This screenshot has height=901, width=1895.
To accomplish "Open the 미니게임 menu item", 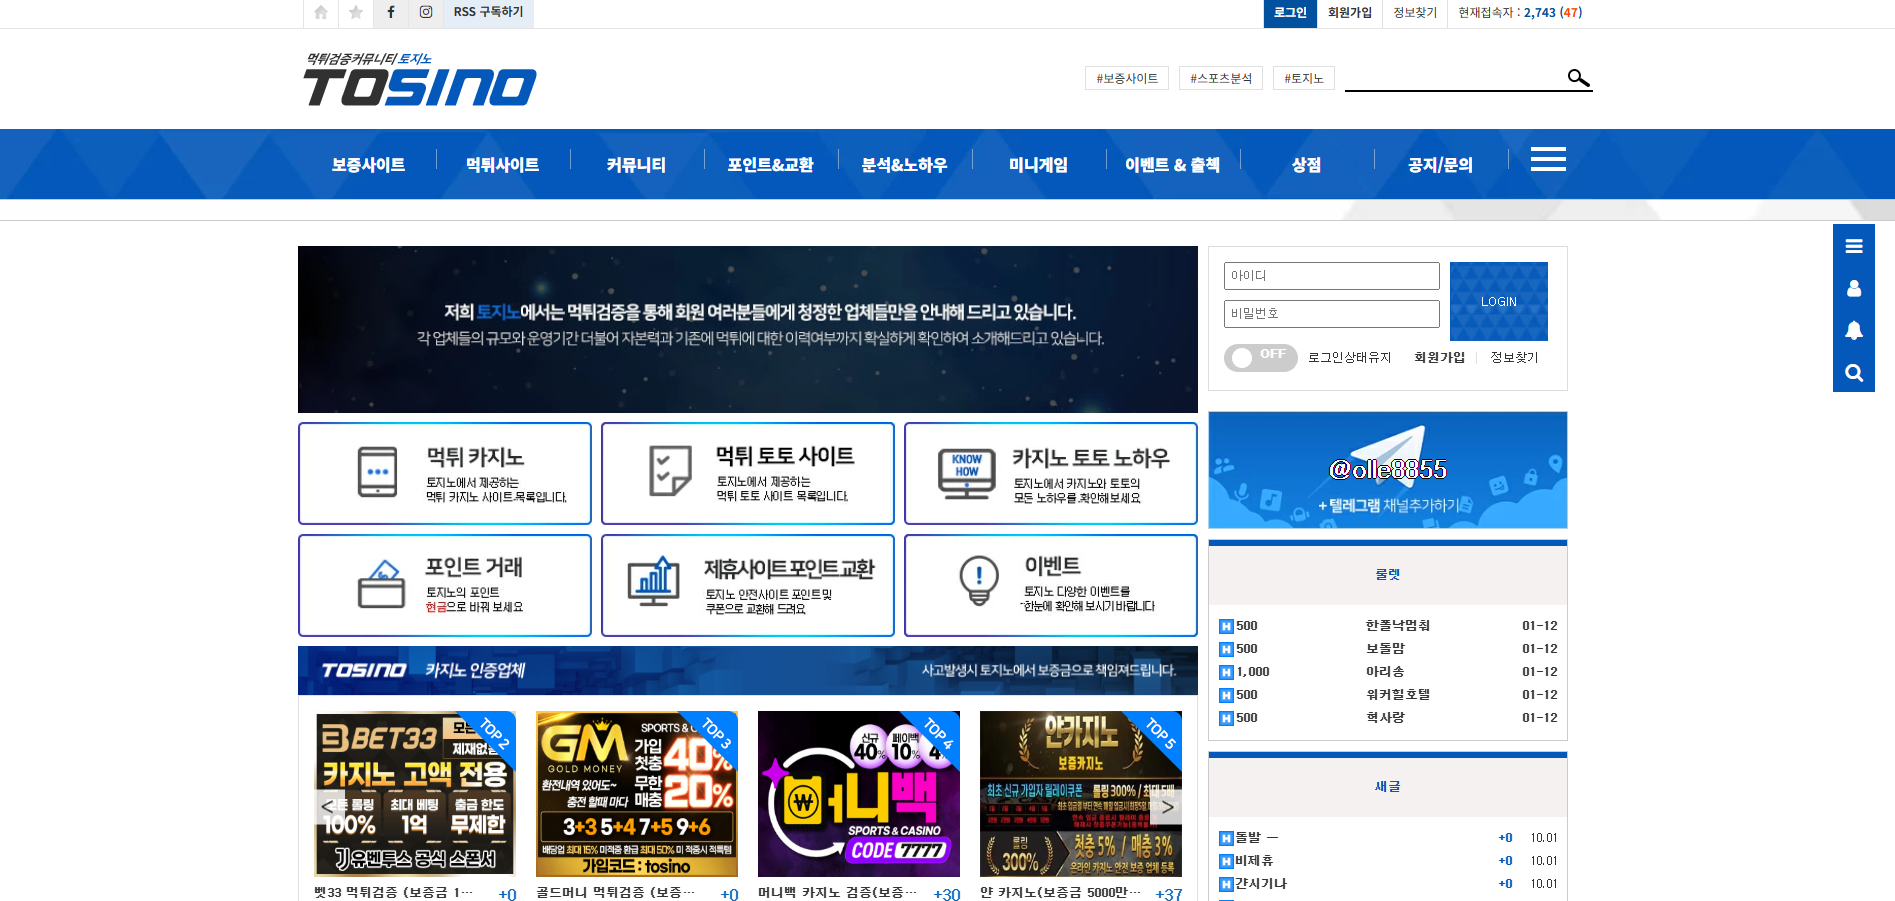I will point(1038,165).
